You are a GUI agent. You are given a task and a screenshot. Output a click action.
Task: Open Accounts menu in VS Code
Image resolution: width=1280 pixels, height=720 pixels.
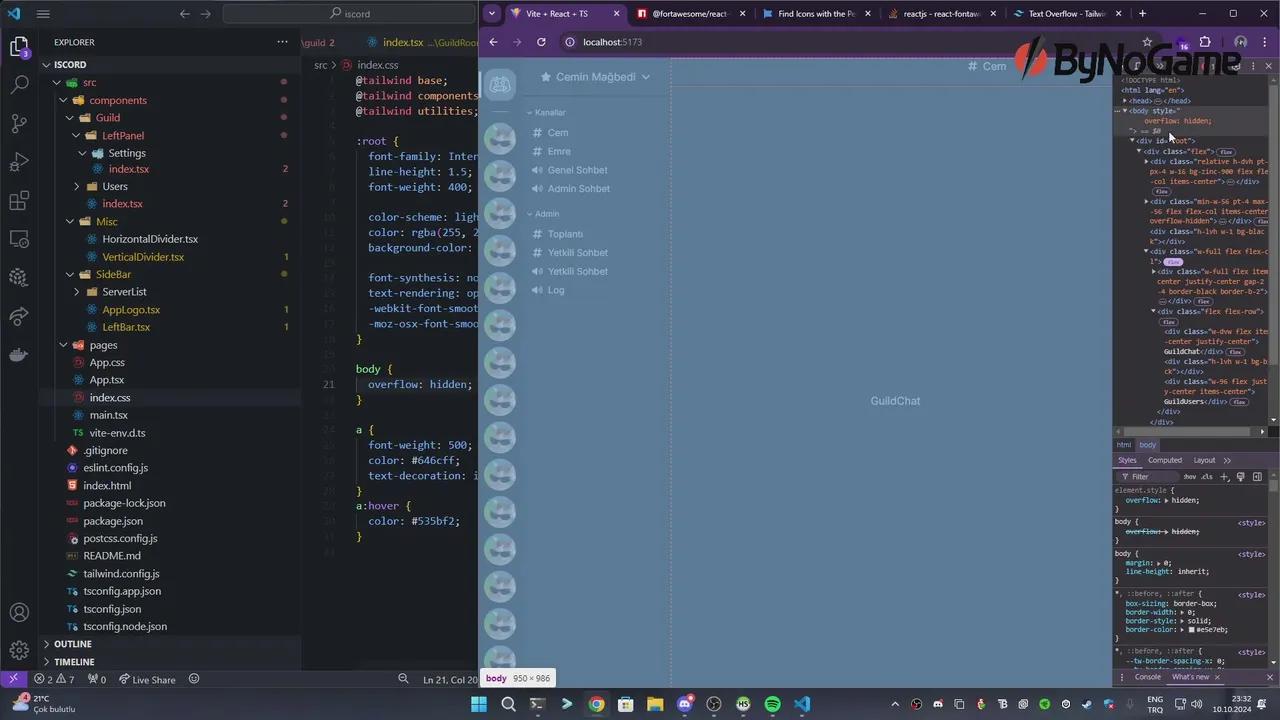(19, 612)
